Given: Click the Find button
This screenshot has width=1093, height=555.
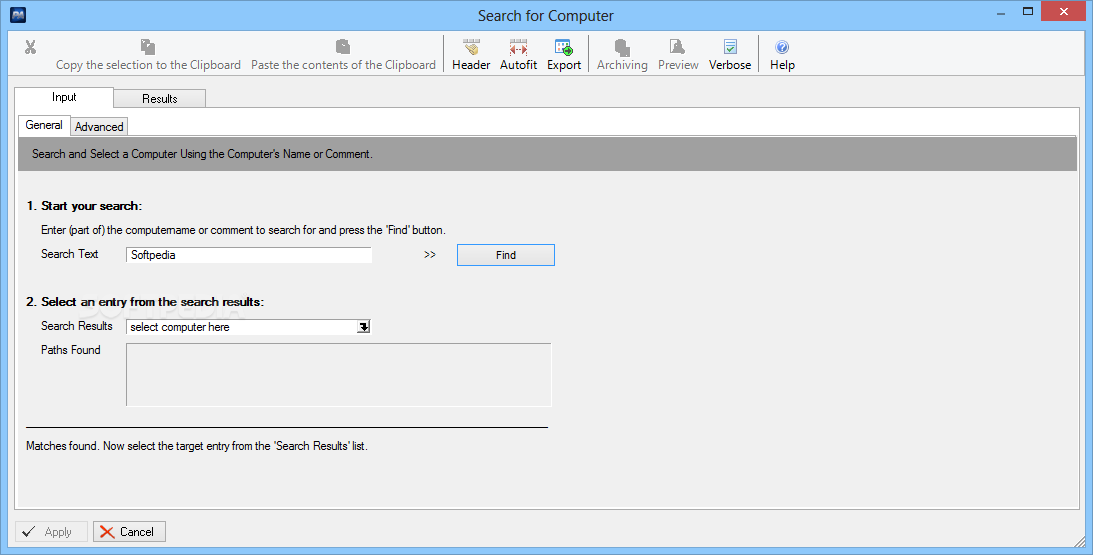Looking at the screenshot, I should pos(506,255).
